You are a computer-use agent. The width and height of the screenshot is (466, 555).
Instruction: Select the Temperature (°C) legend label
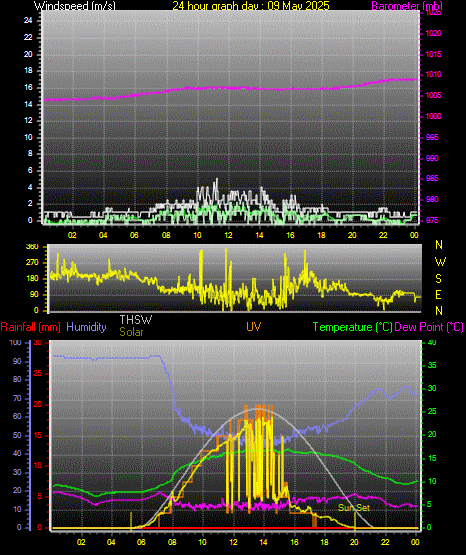pyautogui.click(x=352, y=327)
